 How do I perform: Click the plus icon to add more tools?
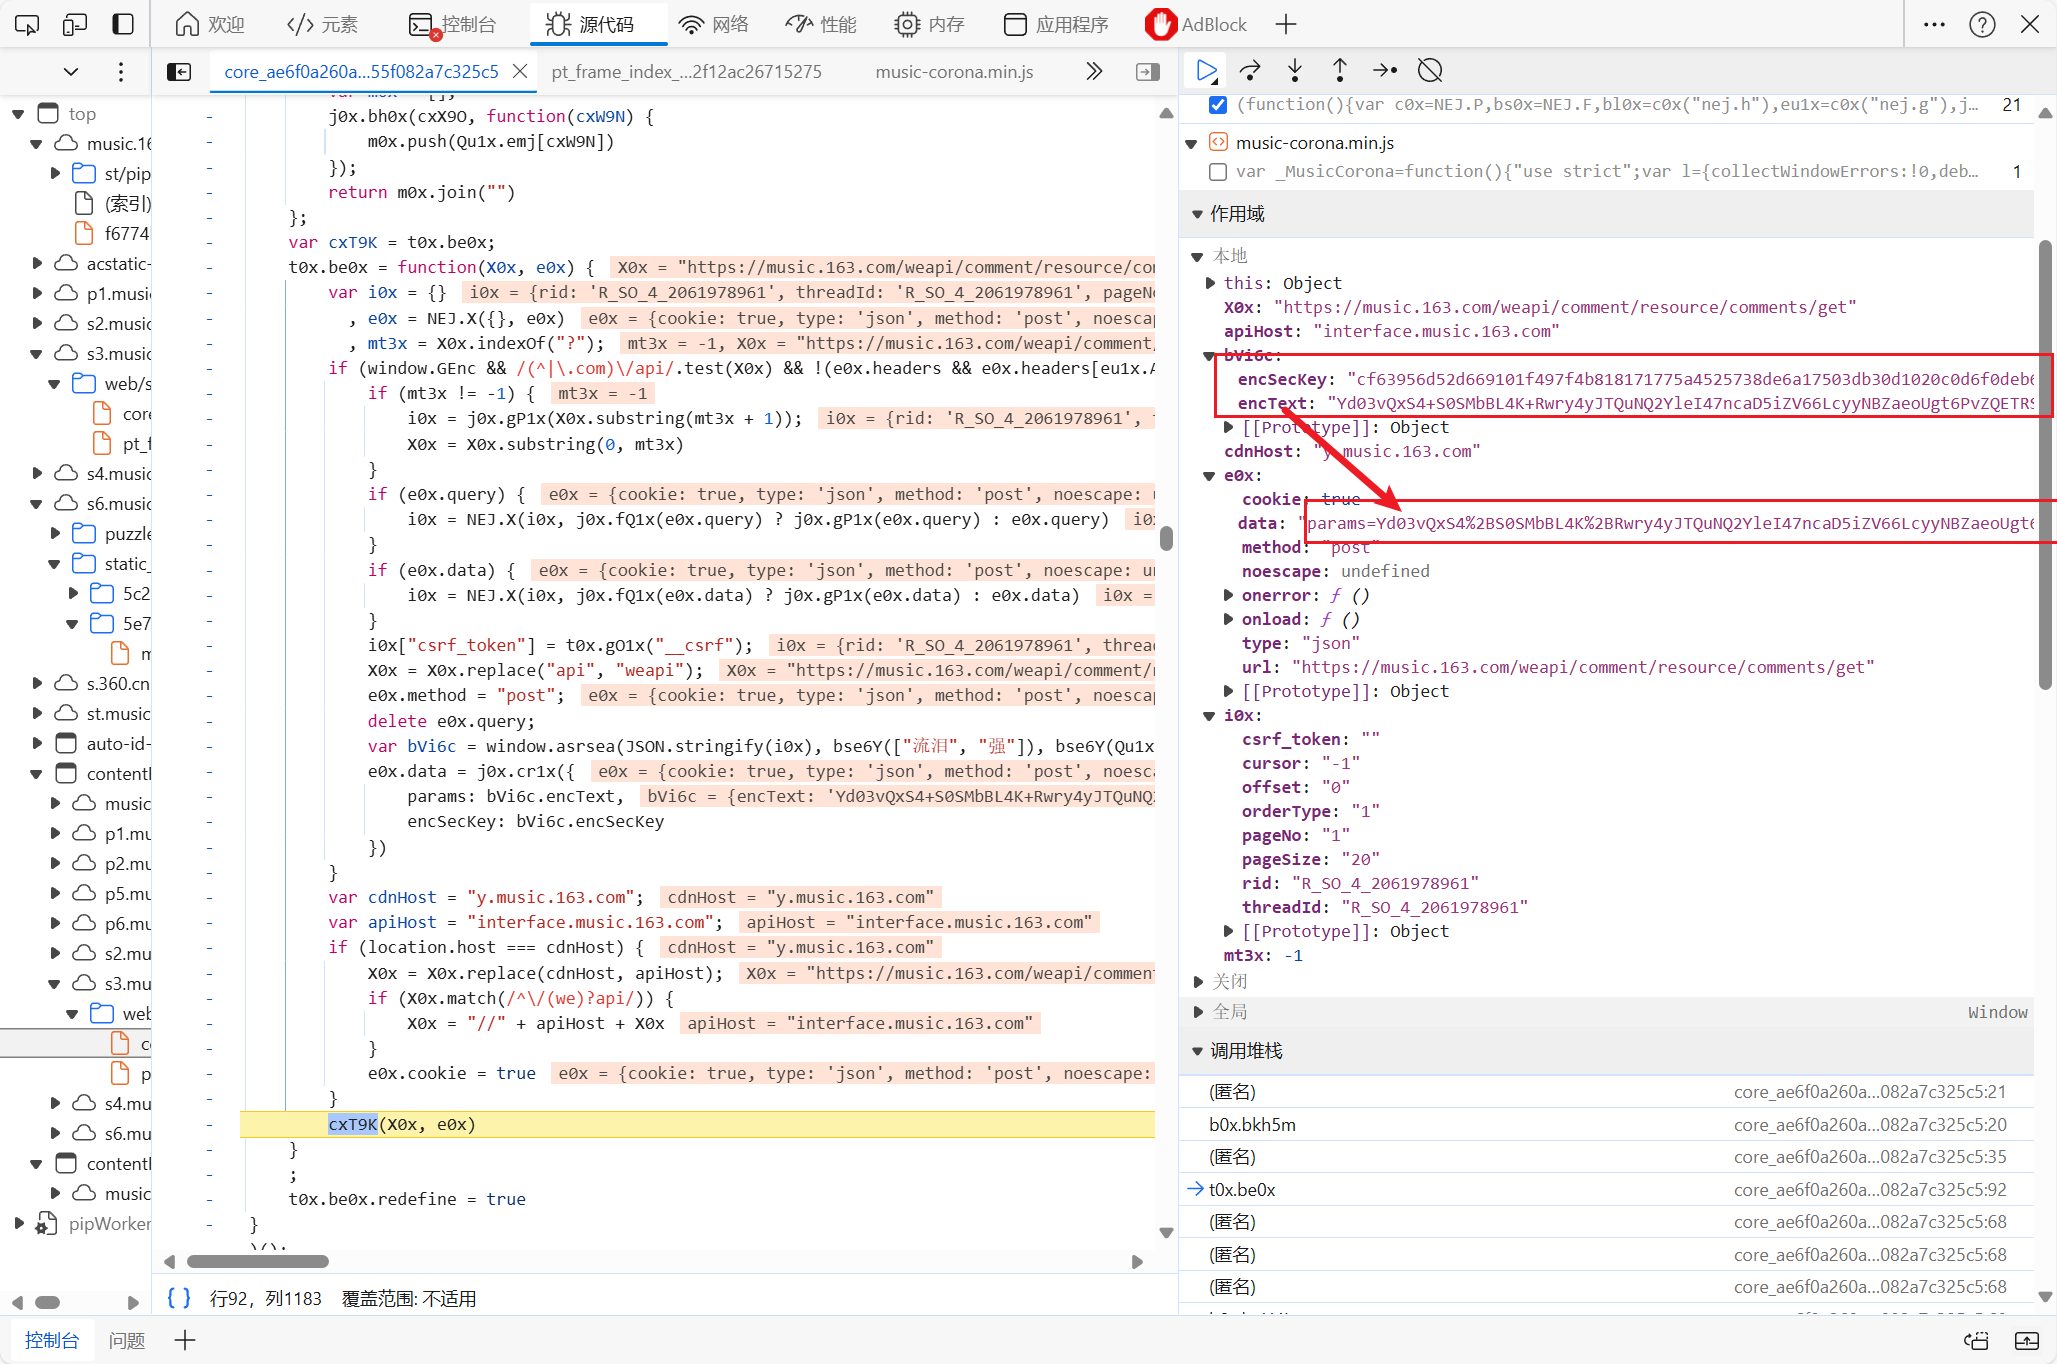click(x=1286, y=24)
